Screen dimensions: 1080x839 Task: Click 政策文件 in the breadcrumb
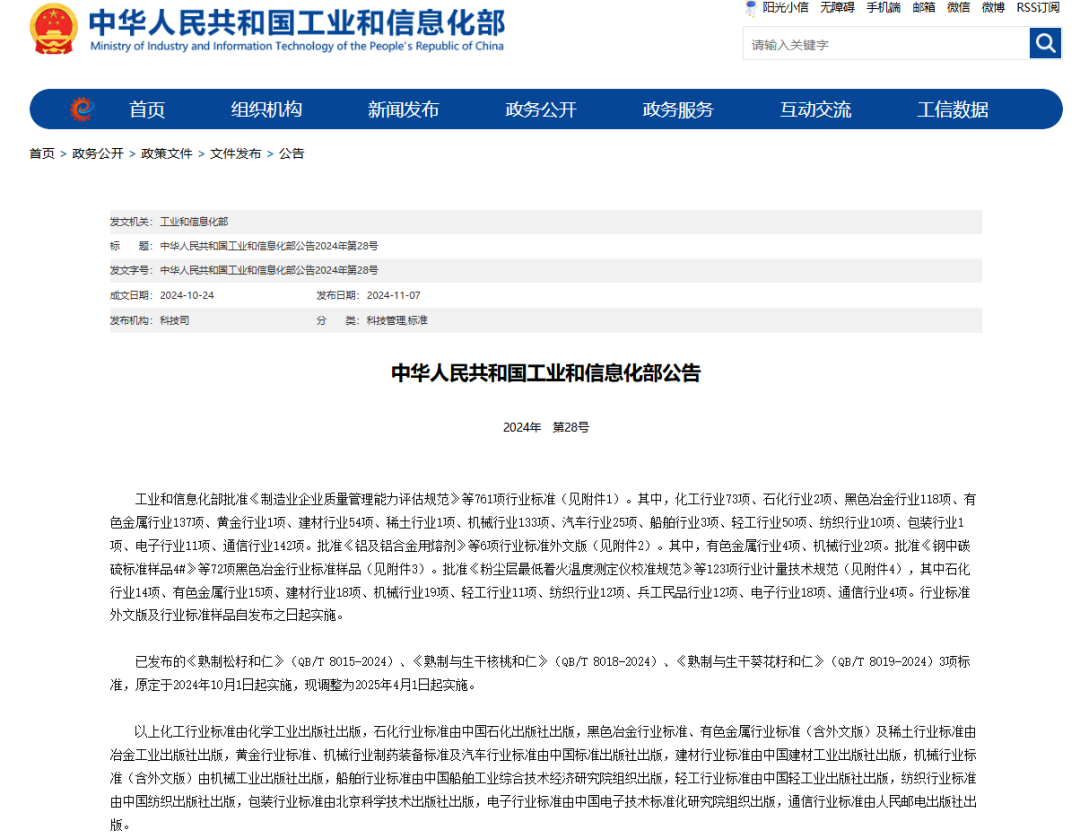167,154
